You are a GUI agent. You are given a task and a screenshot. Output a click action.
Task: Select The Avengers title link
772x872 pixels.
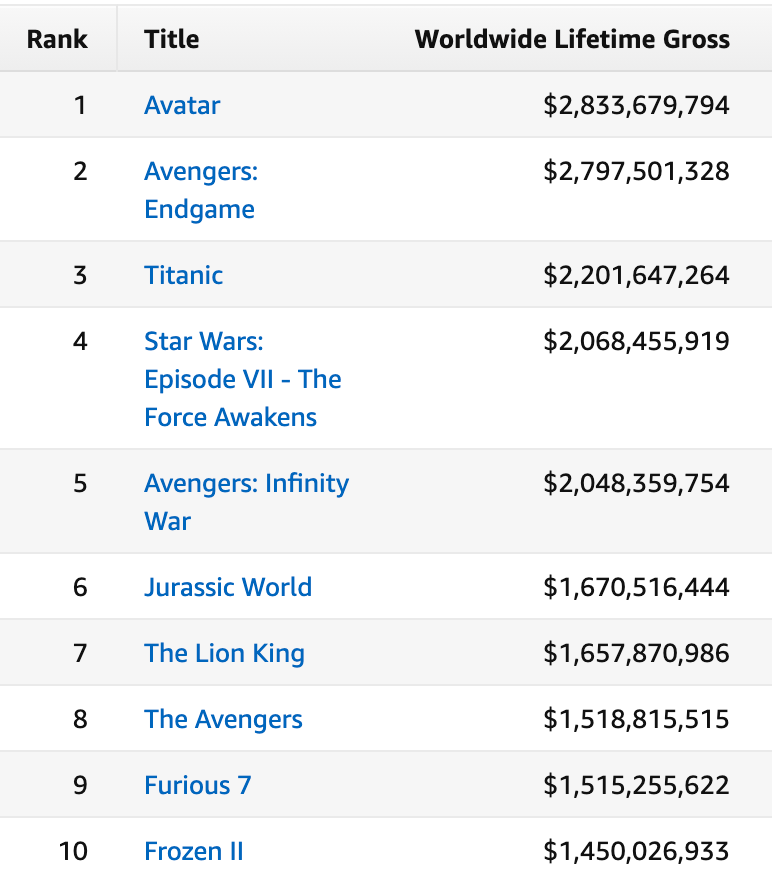[x=223, y=719]
